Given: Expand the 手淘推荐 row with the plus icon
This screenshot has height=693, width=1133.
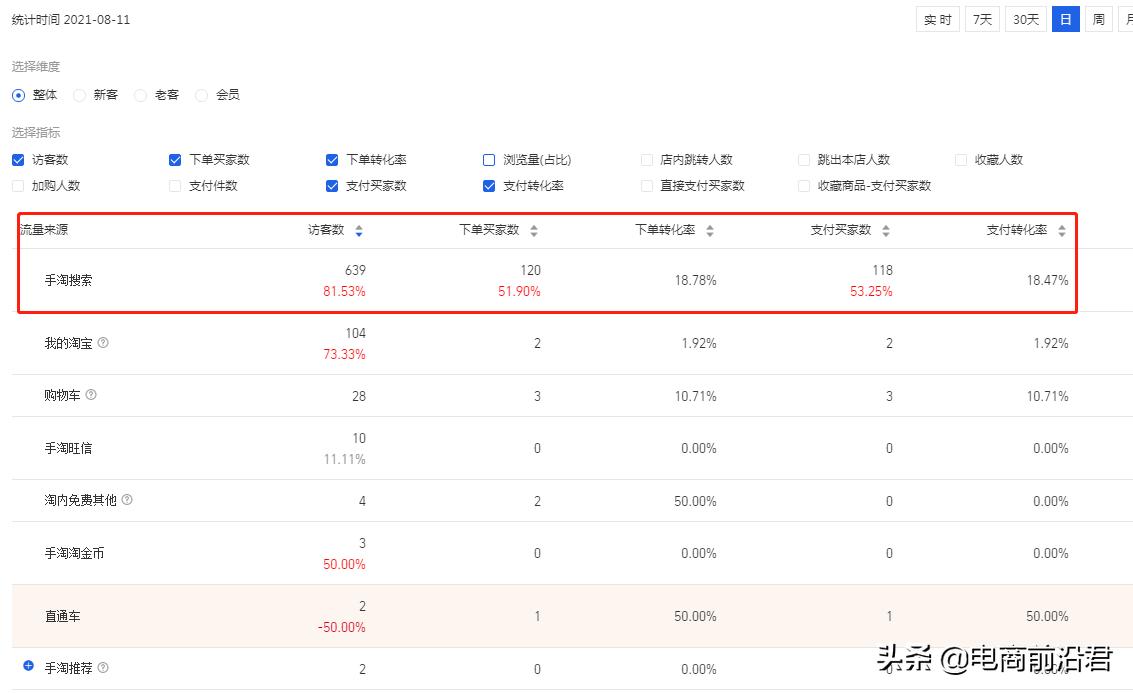Looking at the screenshot, I should coord(26,668).
